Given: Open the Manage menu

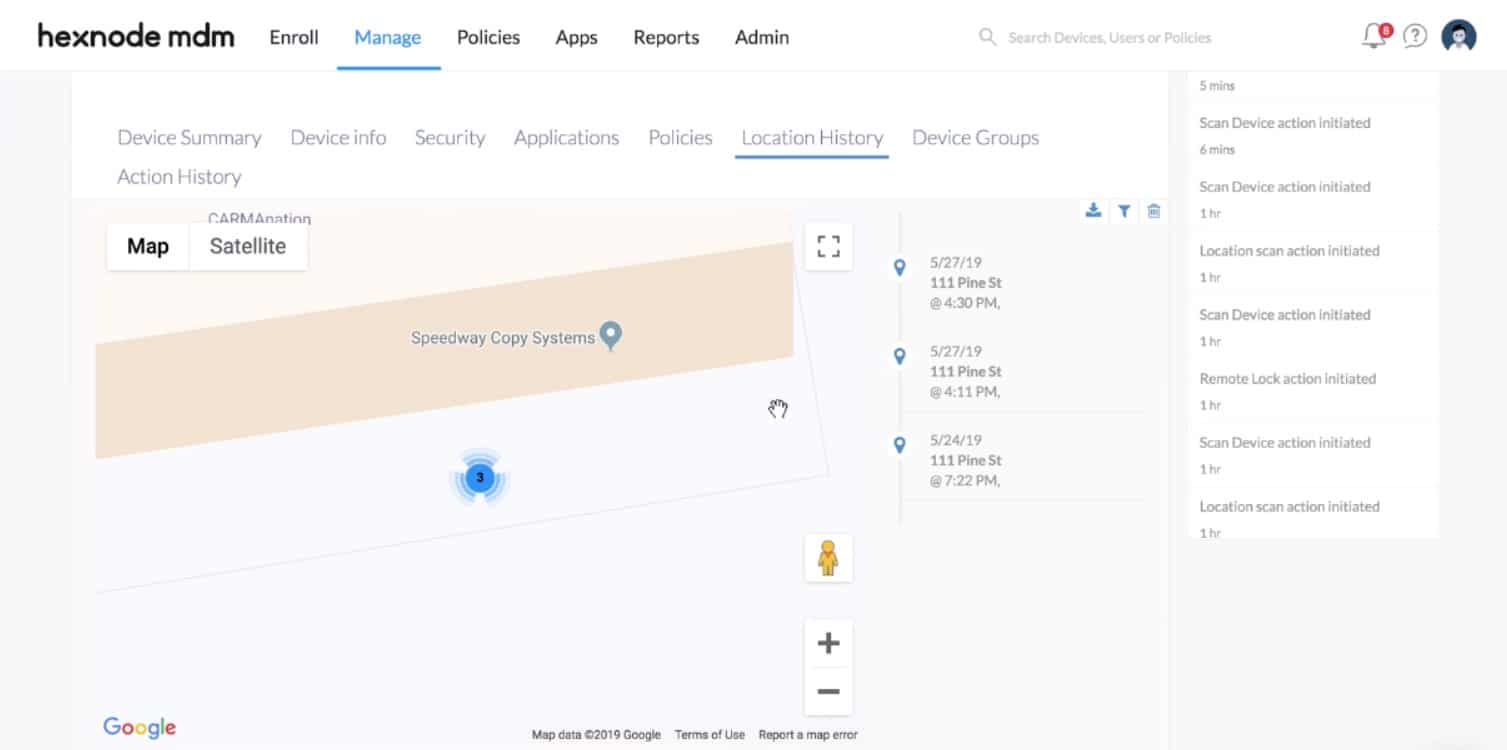Looking at the screenshot, I should tap(388, 37).
